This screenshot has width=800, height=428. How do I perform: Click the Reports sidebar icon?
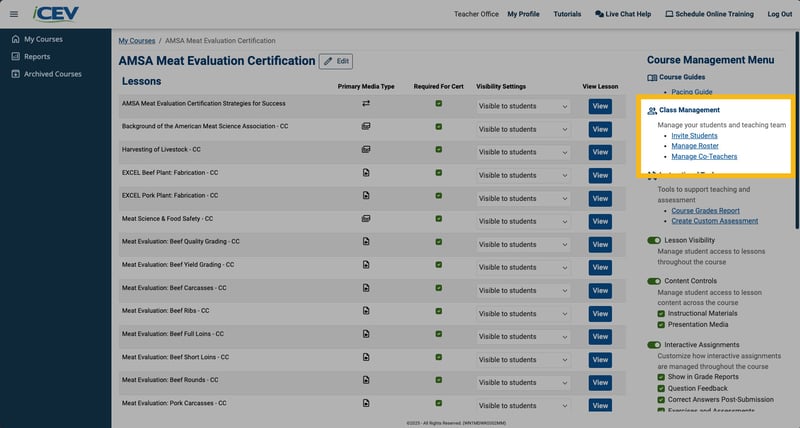point(15,56)
